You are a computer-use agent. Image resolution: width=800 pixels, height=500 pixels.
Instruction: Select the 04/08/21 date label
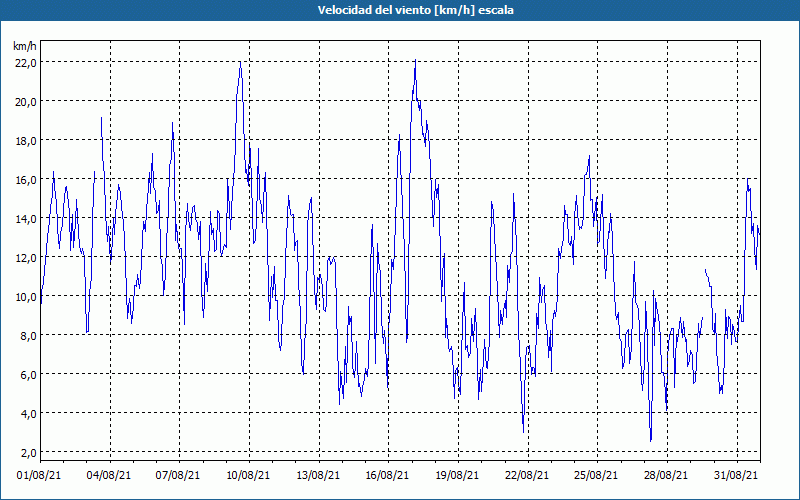coord(109,475)
